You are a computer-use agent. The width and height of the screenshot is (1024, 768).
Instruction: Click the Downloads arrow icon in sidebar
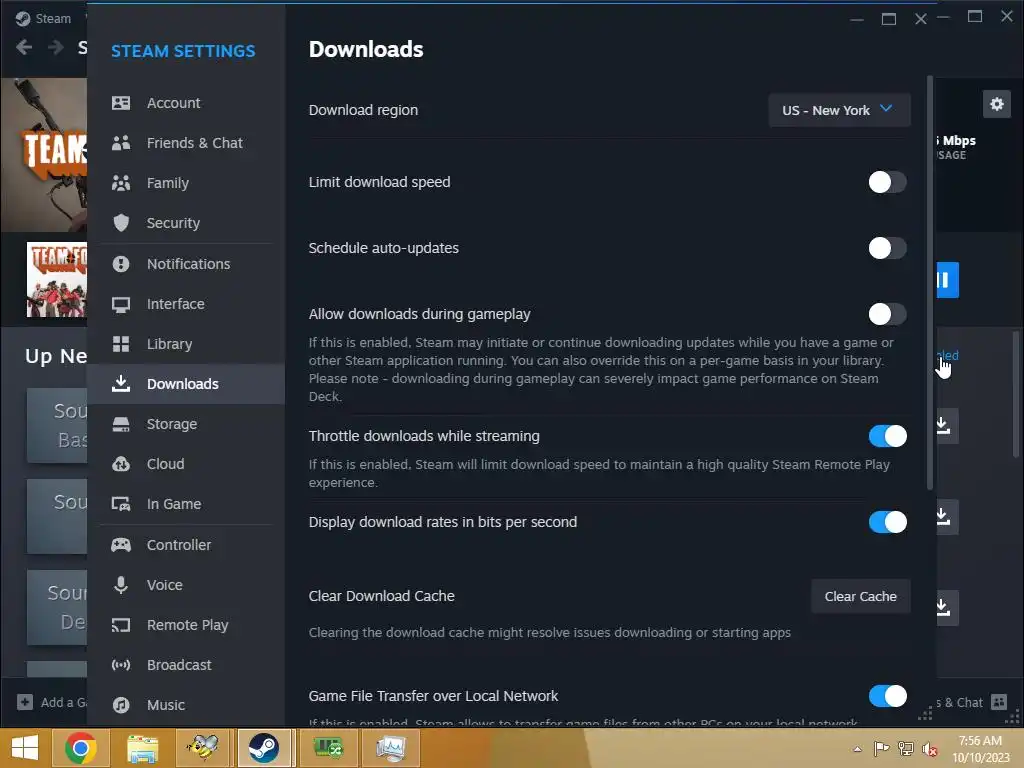click(121, 383)
